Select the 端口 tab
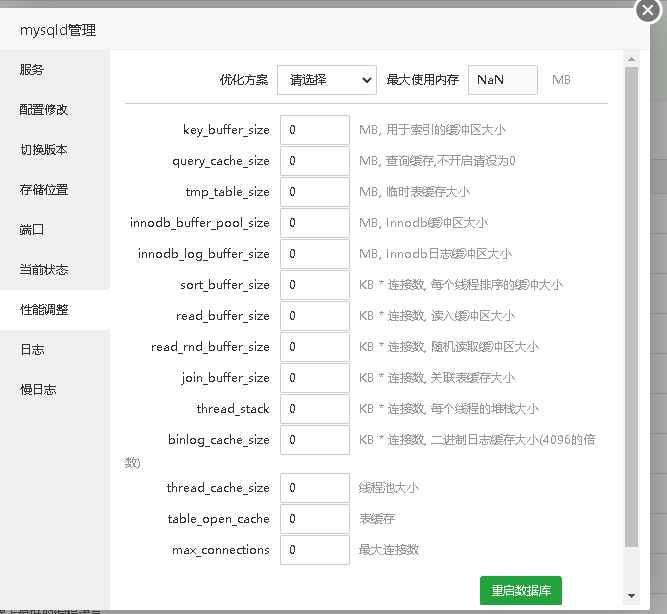Viewport: 667px width, 614px height. click(x=55, y=229)
